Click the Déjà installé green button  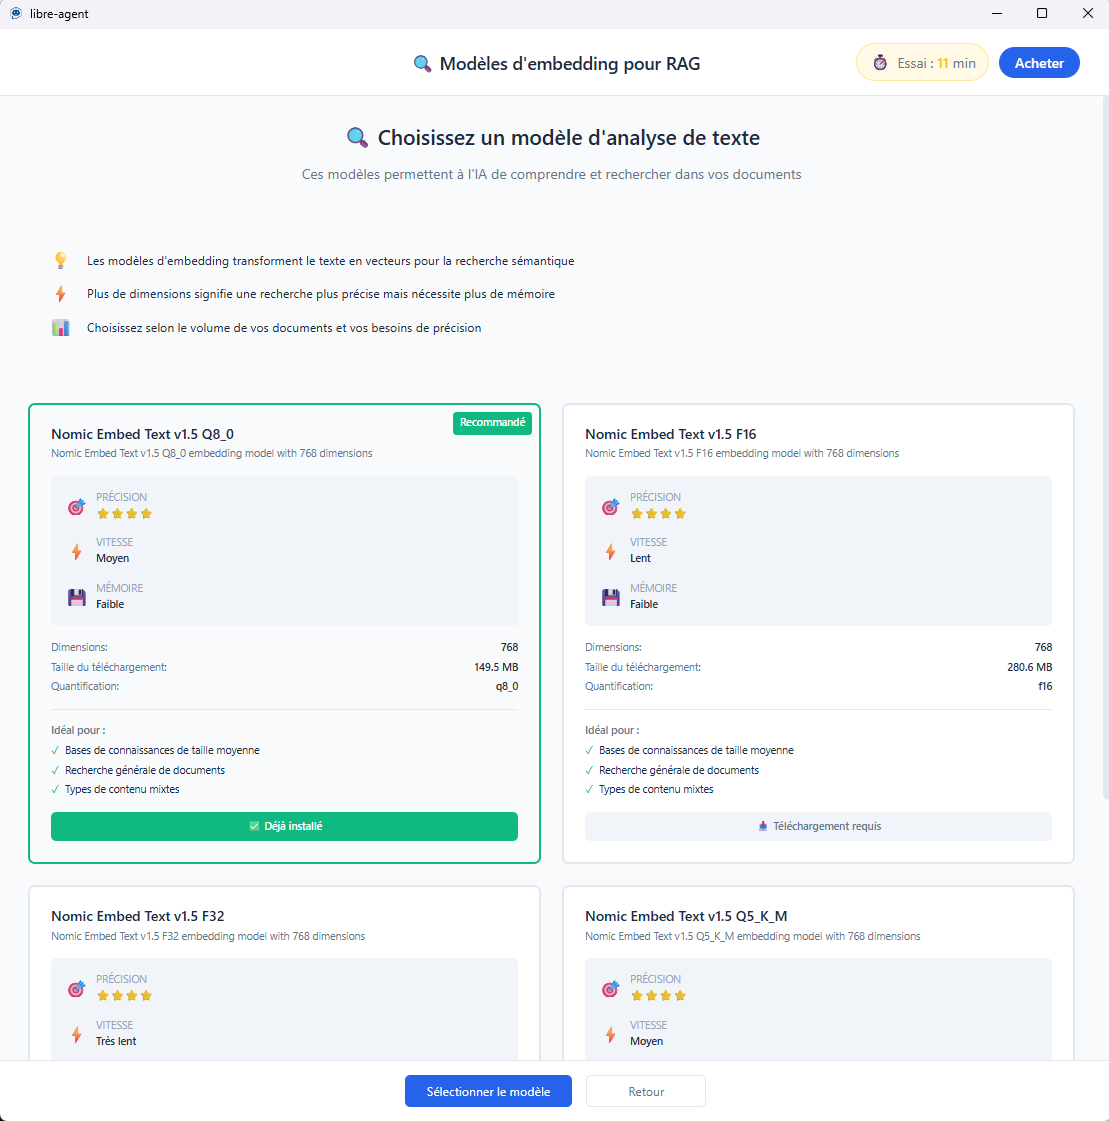point(284,827)
